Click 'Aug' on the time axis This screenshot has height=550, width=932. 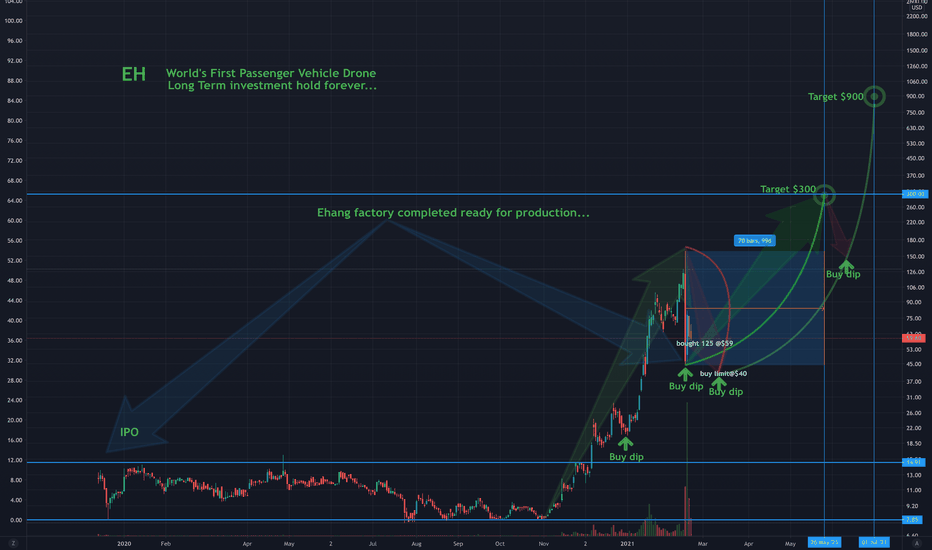pyautogui.click(x=416, y=543)
